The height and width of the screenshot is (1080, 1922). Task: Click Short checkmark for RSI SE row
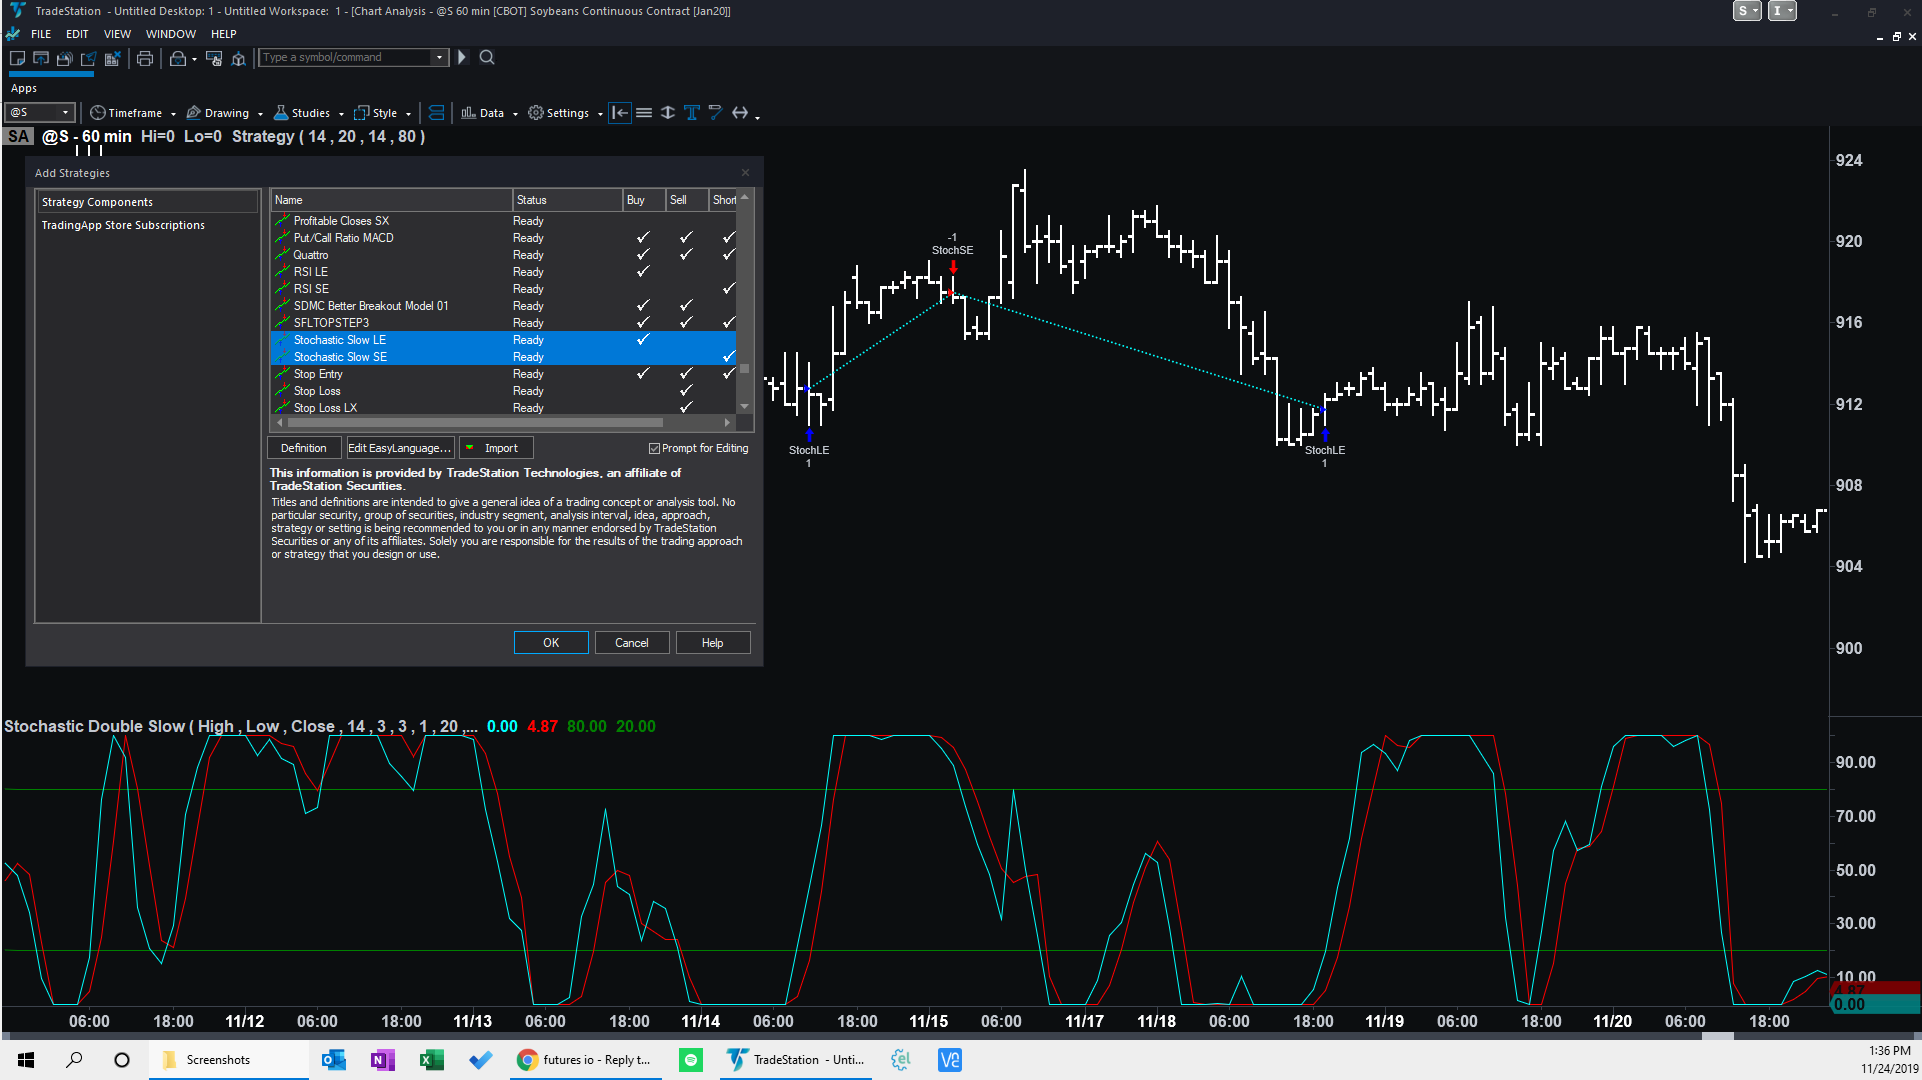[729, 289]
